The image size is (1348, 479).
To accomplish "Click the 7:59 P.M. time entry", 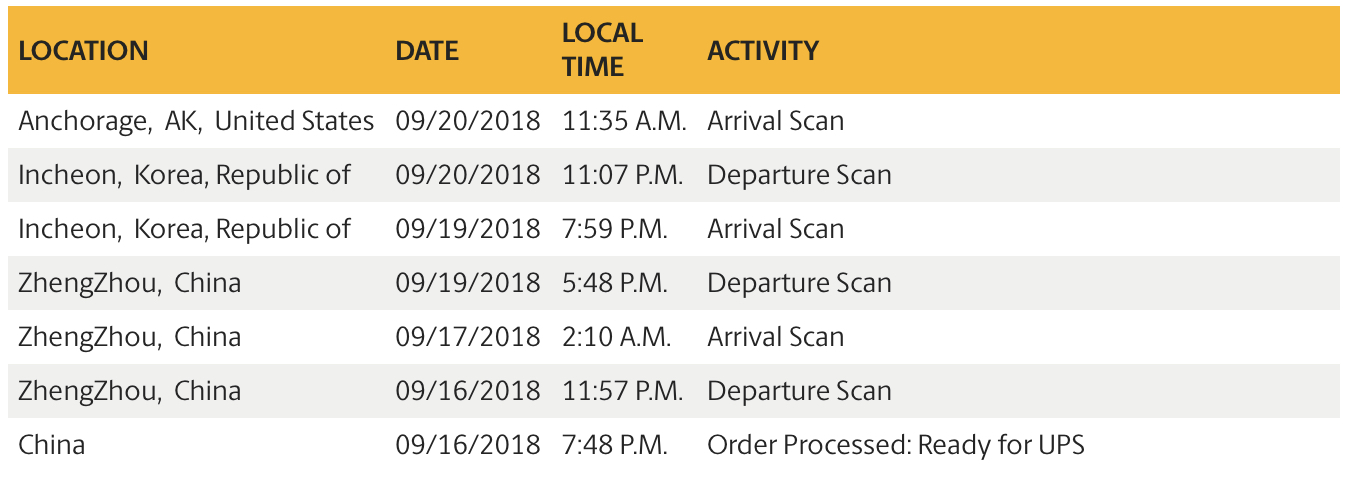I will pyautogui.click(x=614, y=229).
